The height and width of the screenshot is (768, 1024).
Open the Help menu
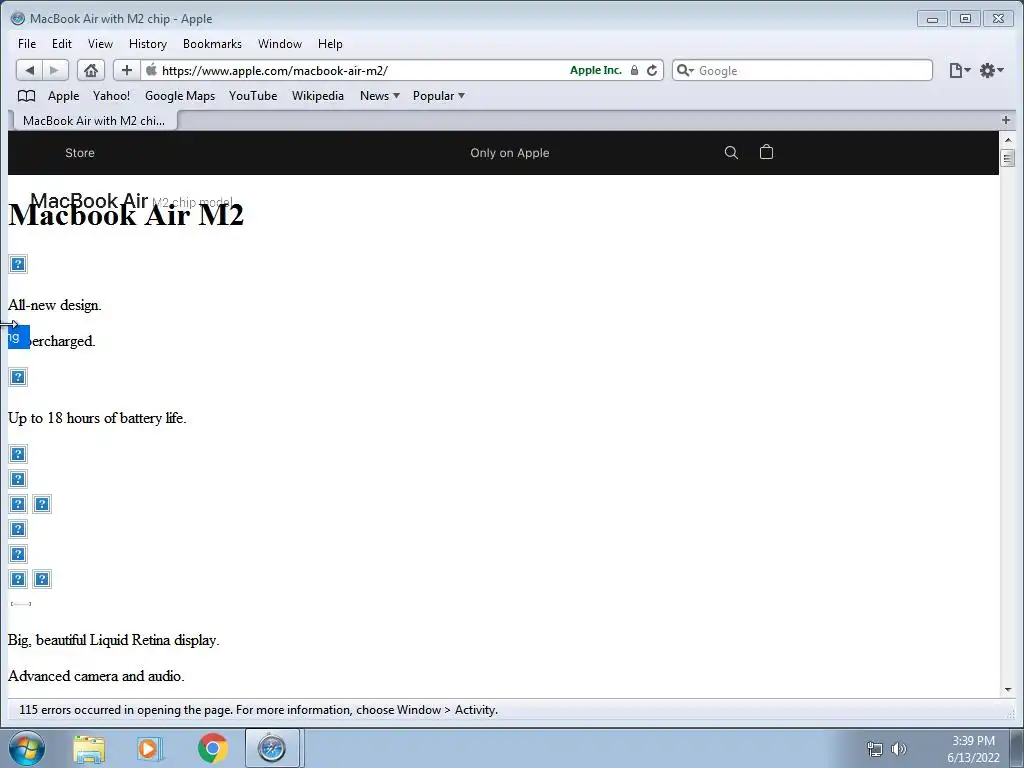pos(330,44)
